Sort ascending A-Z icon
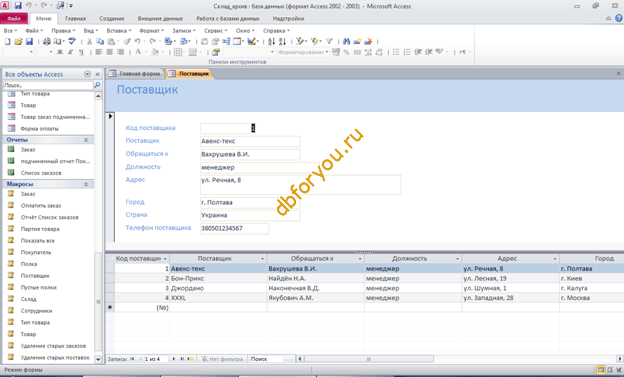 point(271,41)
